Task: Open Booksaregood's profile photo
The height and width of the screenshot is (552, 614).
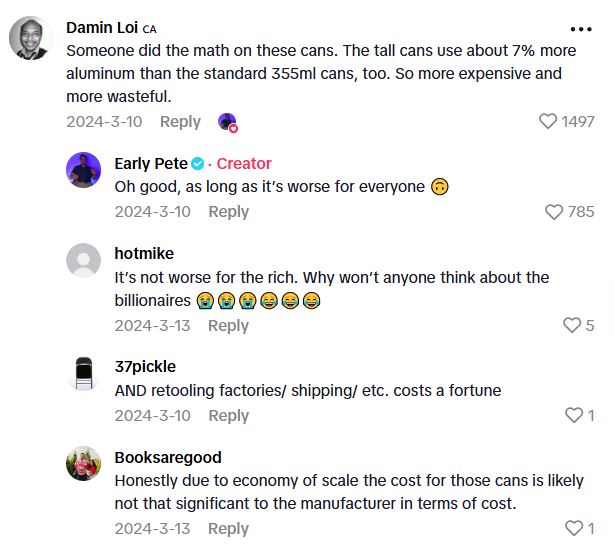Action: click(x=84, y=463)
